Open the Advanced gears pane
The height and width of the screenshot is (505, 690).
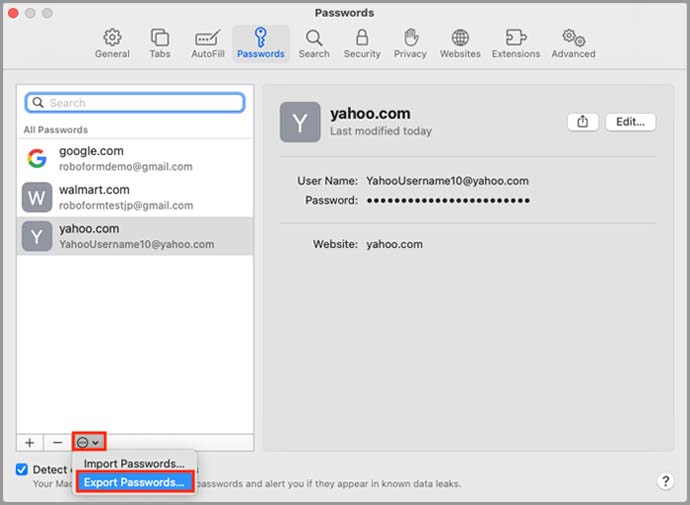pyautogui.click(x=573, y=44)
